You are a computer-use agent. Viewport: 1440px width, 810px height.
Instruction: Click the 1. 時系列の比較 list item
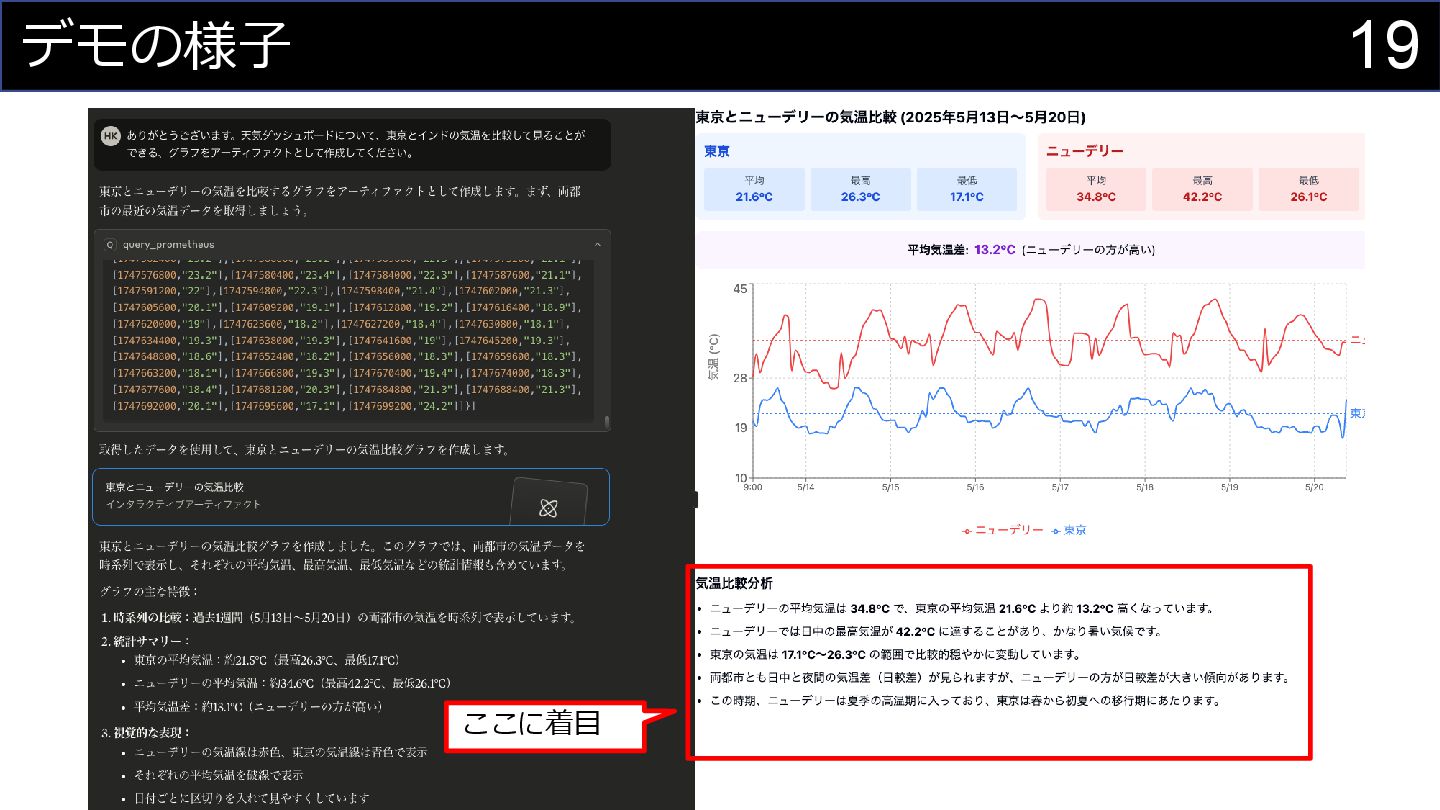(x=340, y=617)
